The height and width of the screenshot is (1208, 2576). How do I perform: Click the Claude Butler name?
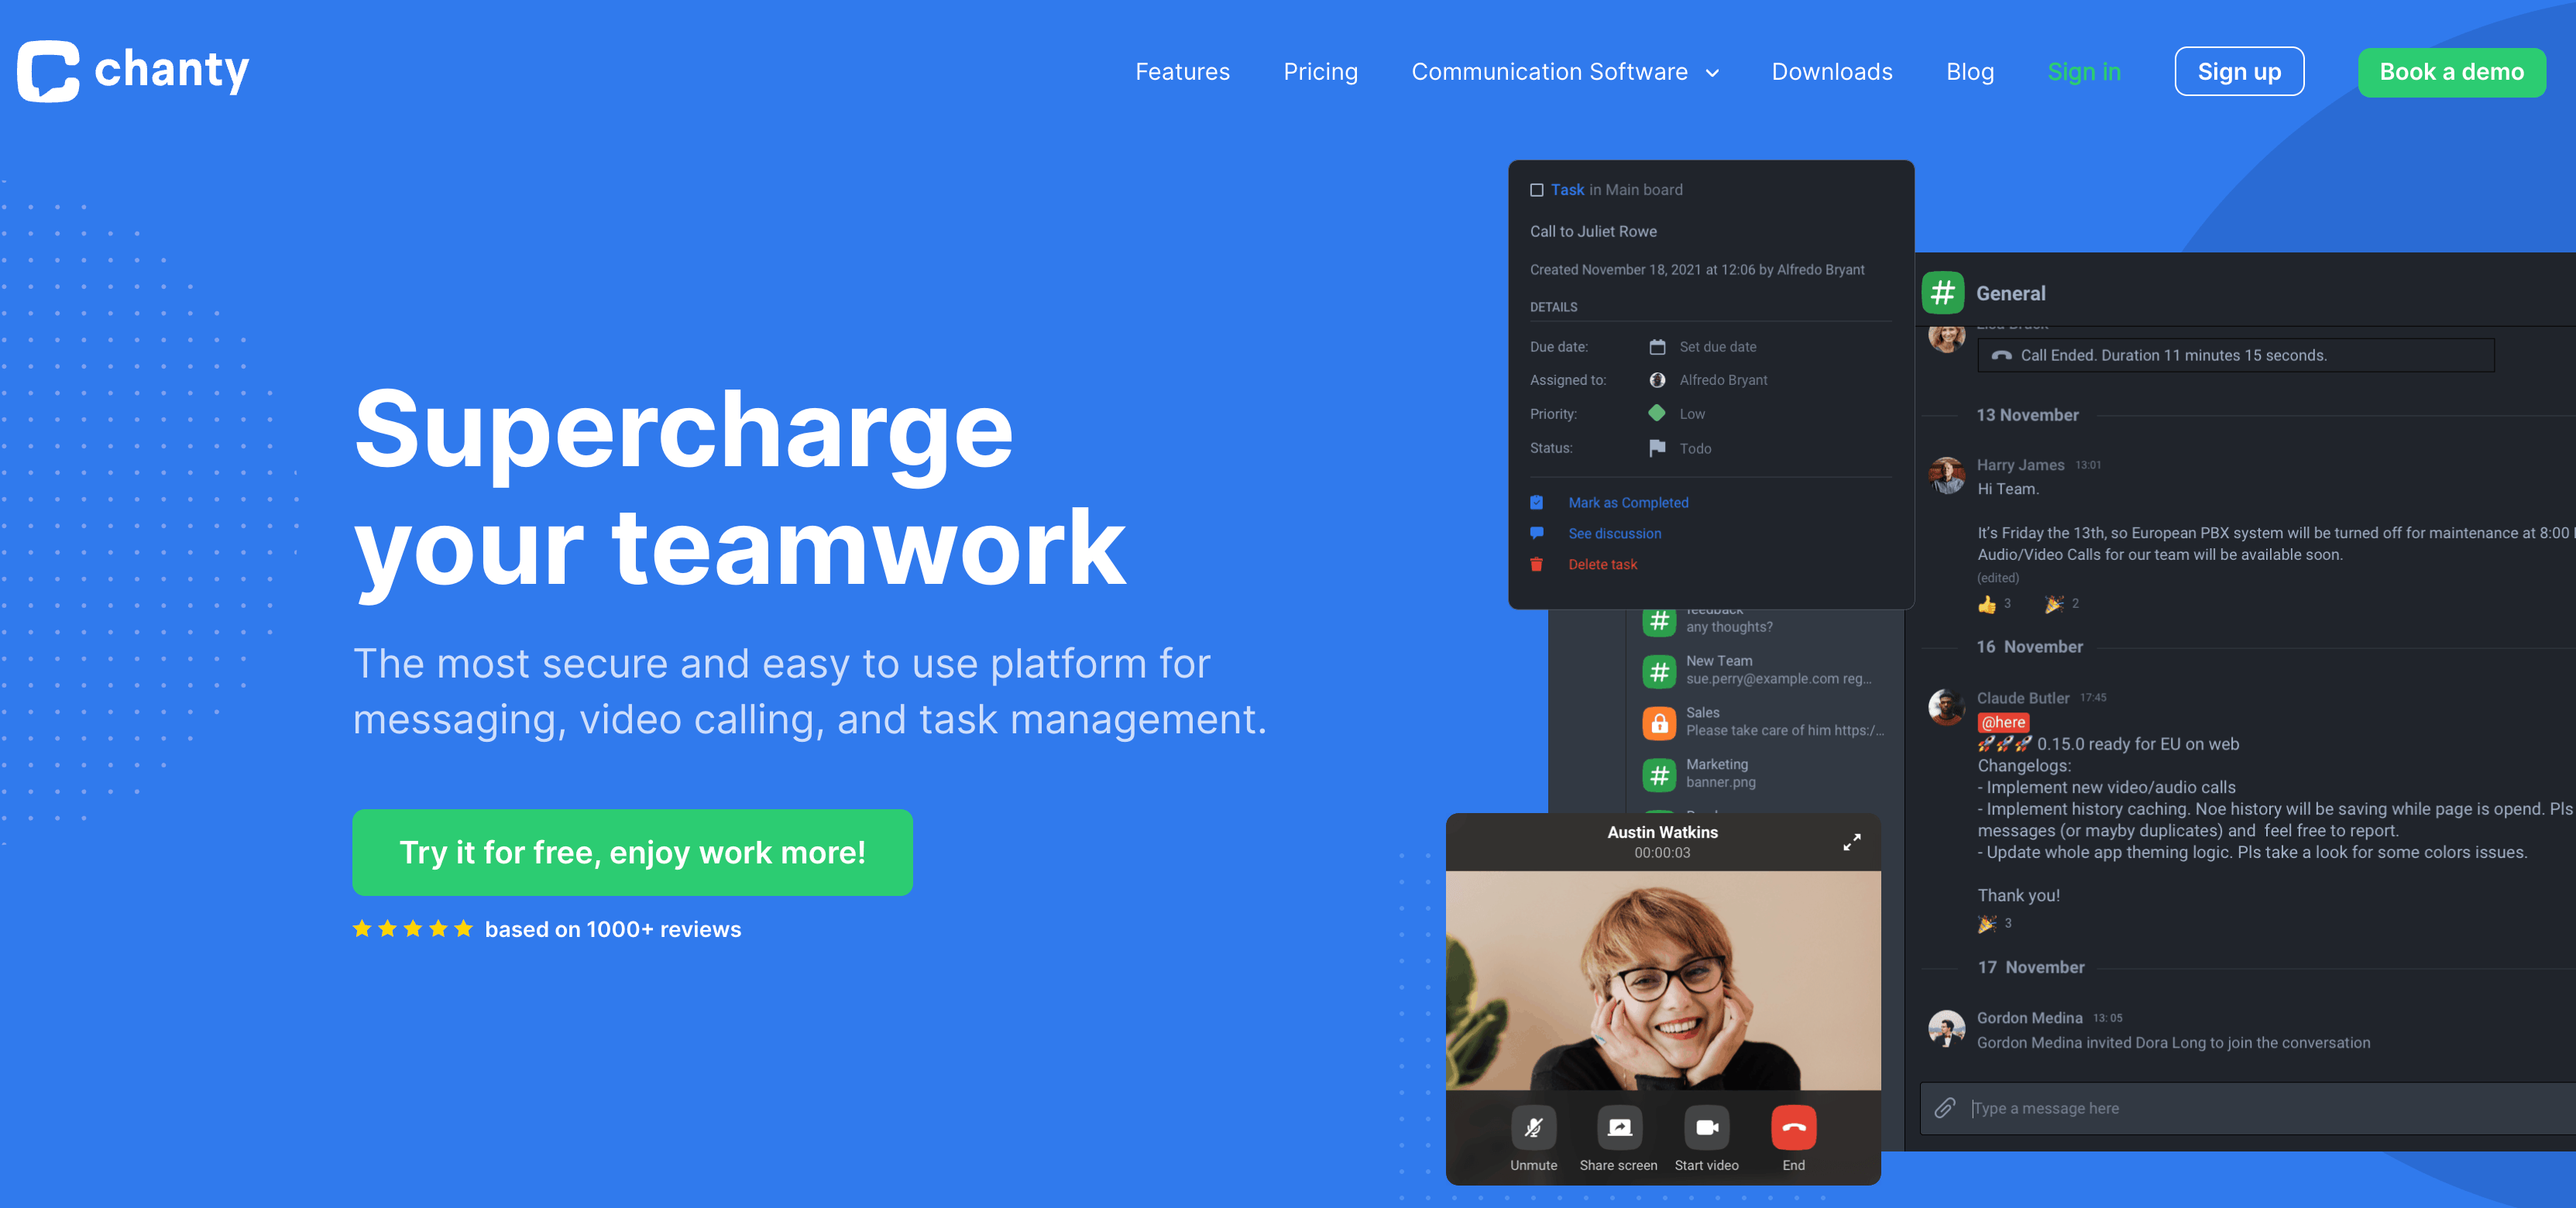click(2022, 698)
